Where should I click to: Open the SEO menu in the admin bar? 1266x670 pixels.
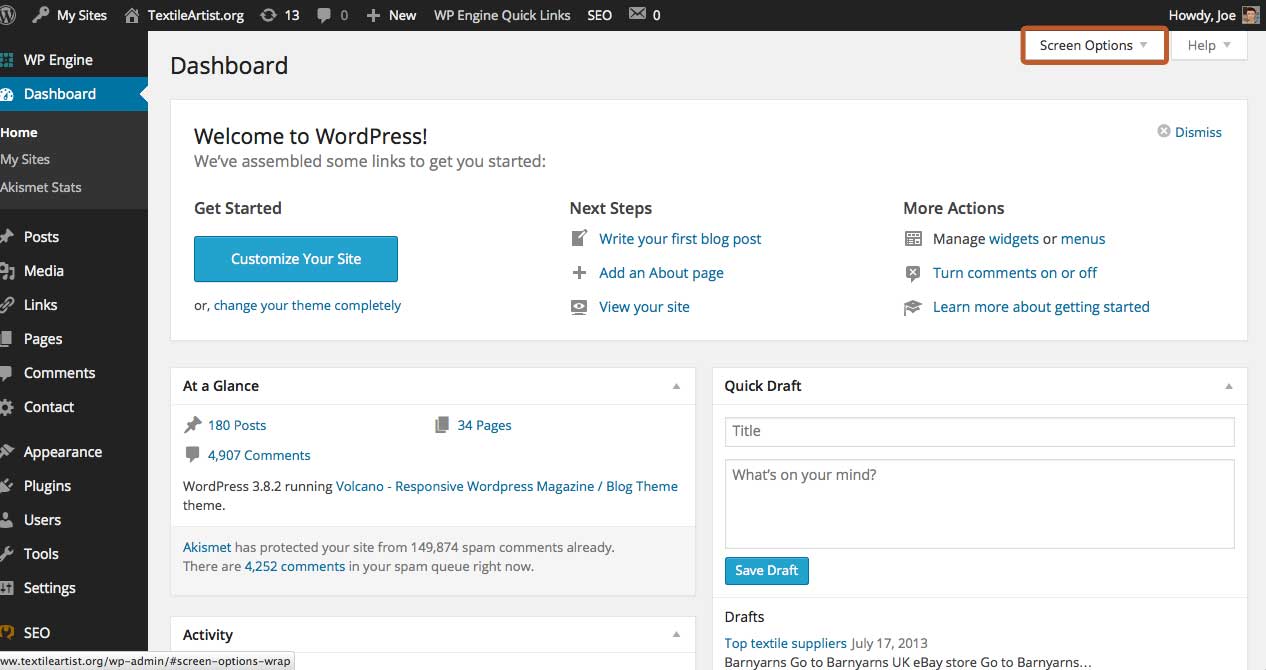click(600, 15)
